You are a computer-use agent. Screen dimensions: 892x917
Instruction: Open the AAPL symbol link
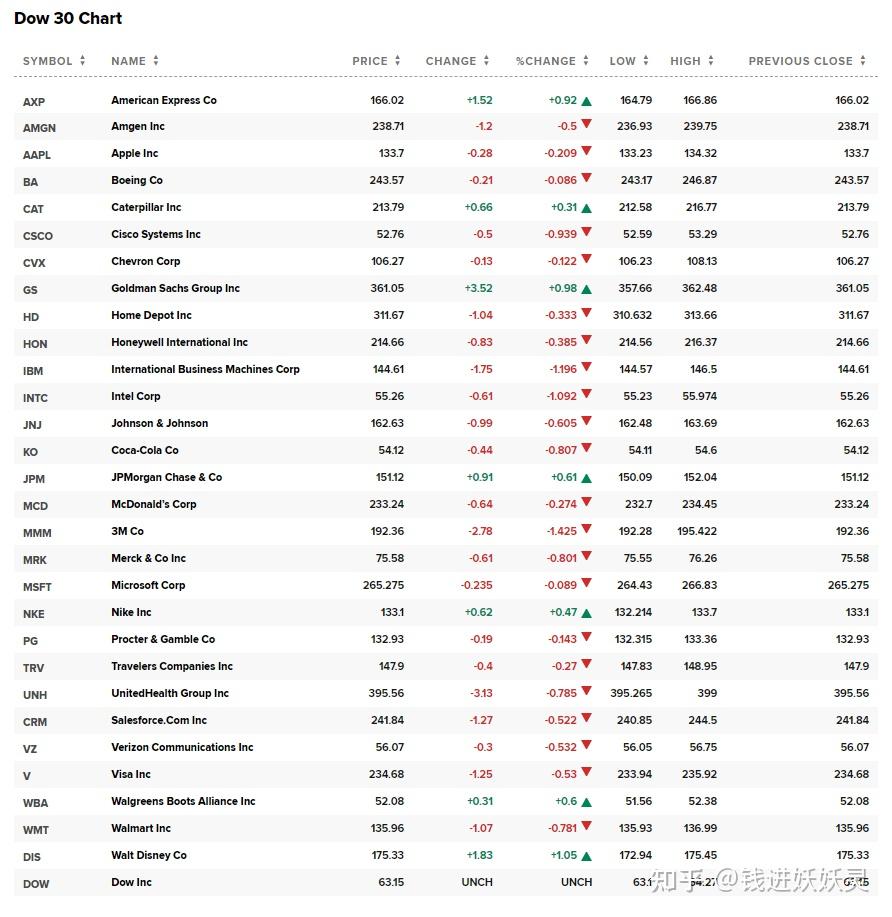(37, 155)
